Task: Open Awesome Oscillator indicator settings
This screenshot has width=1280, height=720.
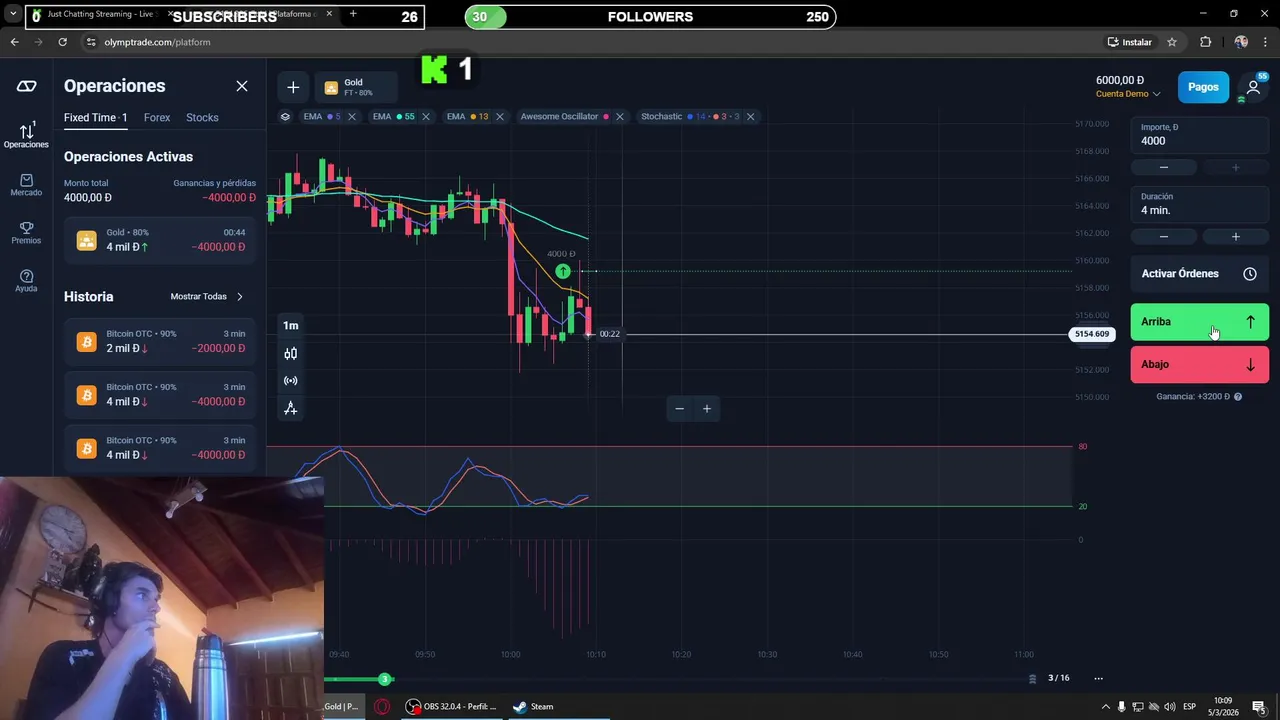Action: [565, 116]
